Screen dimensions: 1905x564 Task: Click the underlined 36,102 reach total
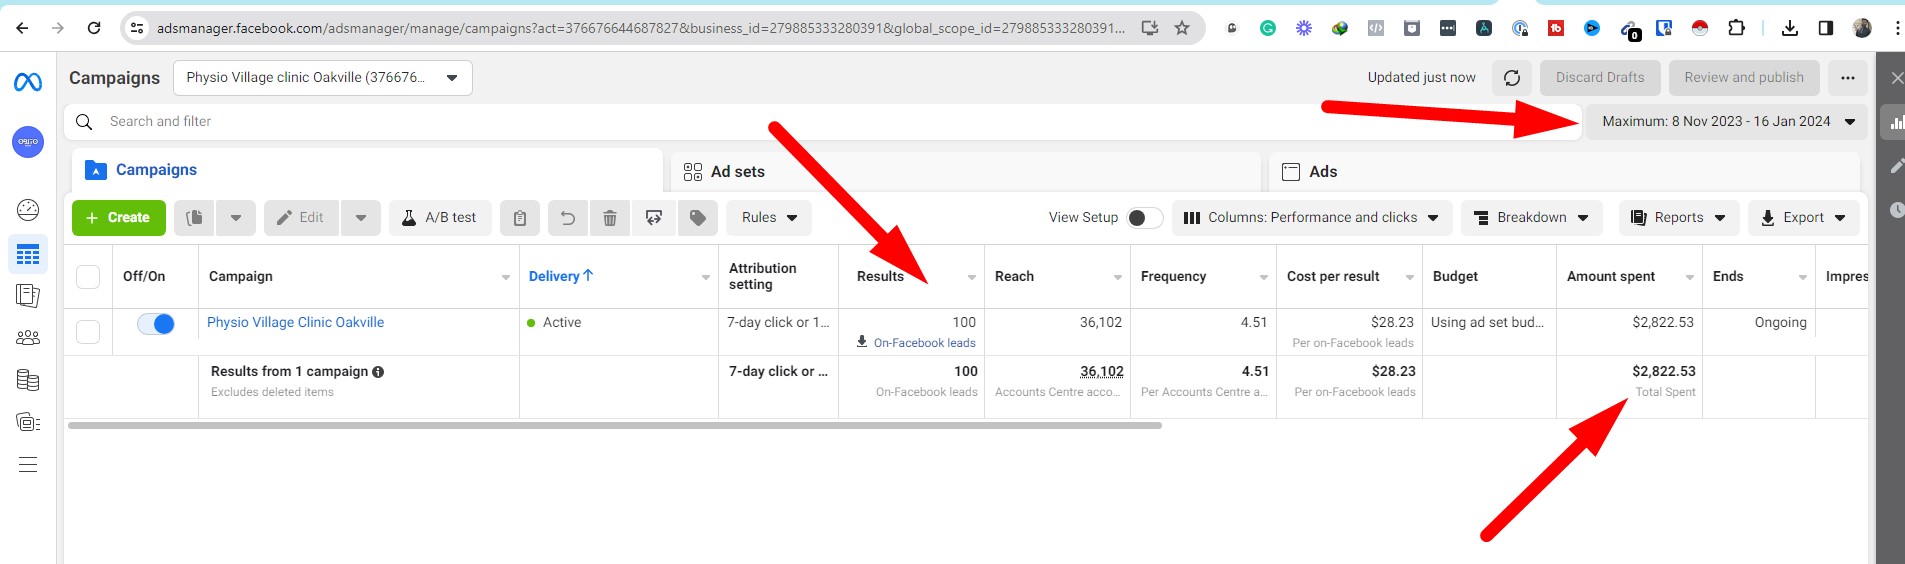pos(1101,371)
